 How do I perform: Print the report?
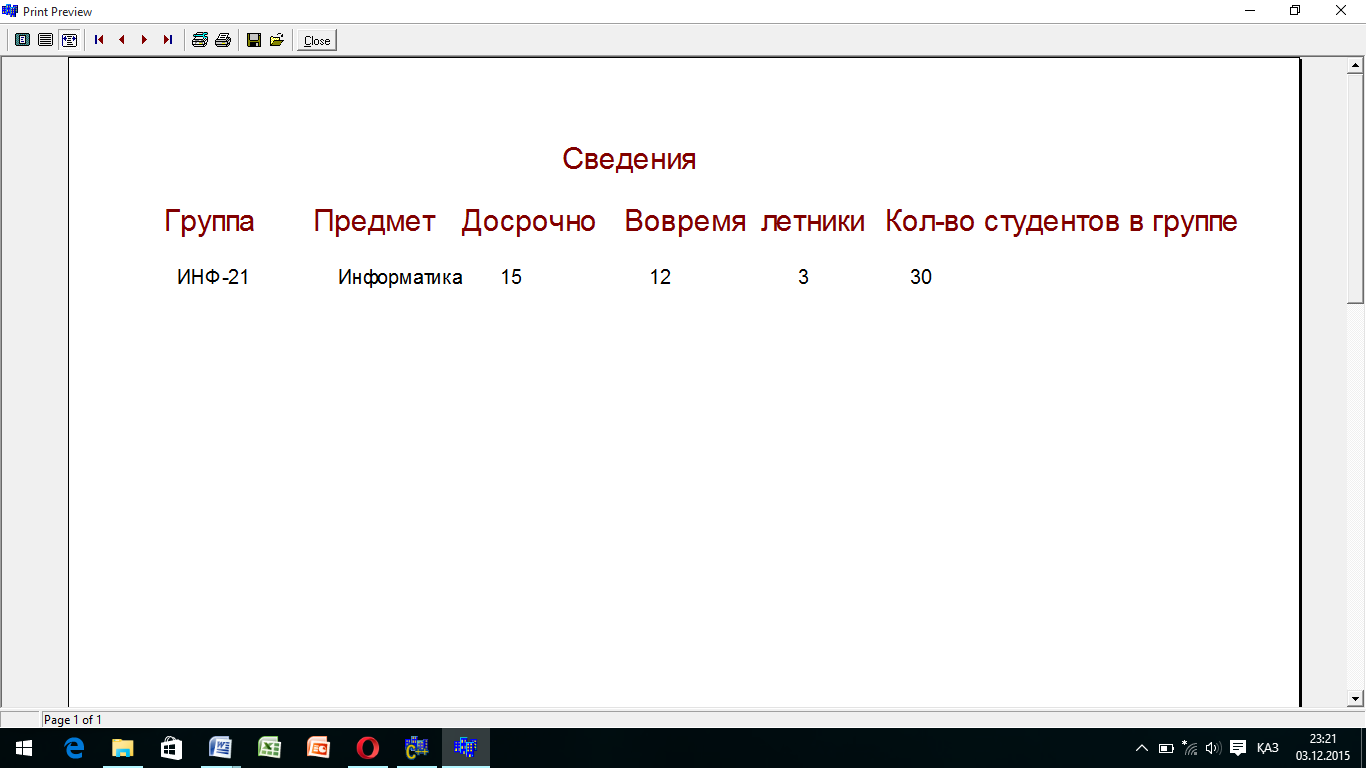pos(222,40)
